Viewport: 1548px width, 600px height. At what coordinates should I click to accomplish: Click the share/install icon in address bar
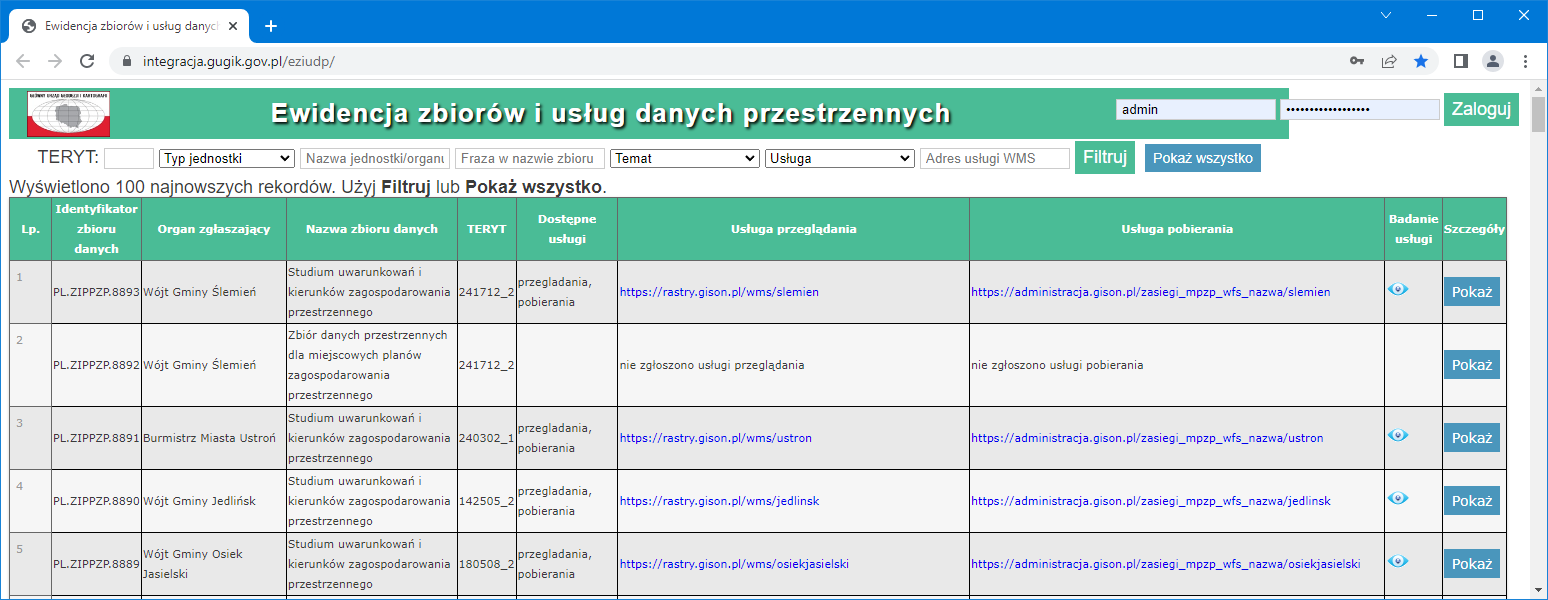click(x=1389, y=60)
